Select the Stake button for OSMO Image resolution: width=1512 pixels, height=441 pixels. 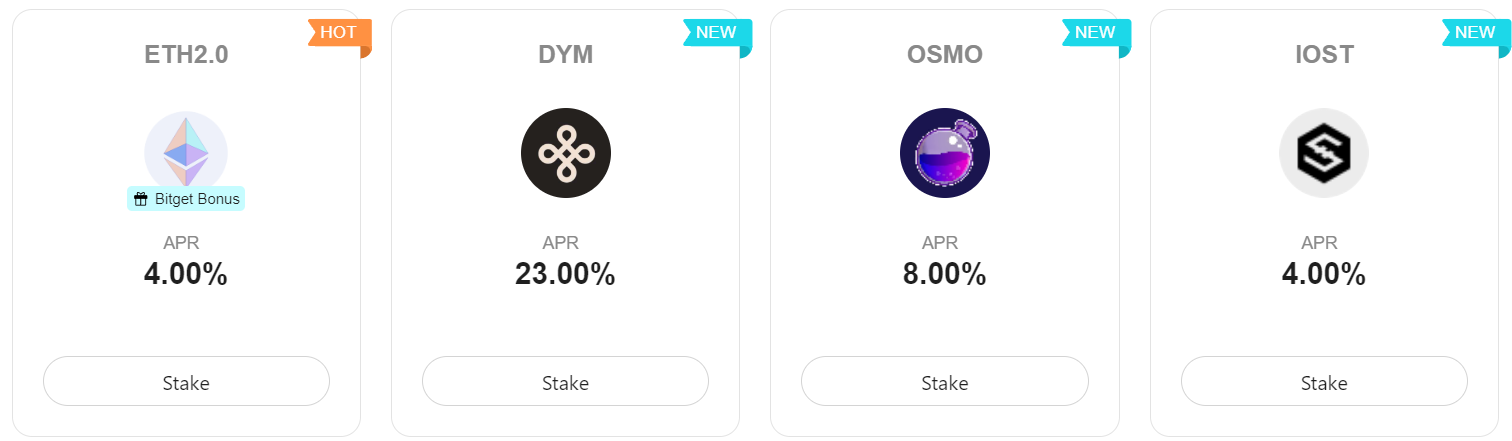click(945, 381)
